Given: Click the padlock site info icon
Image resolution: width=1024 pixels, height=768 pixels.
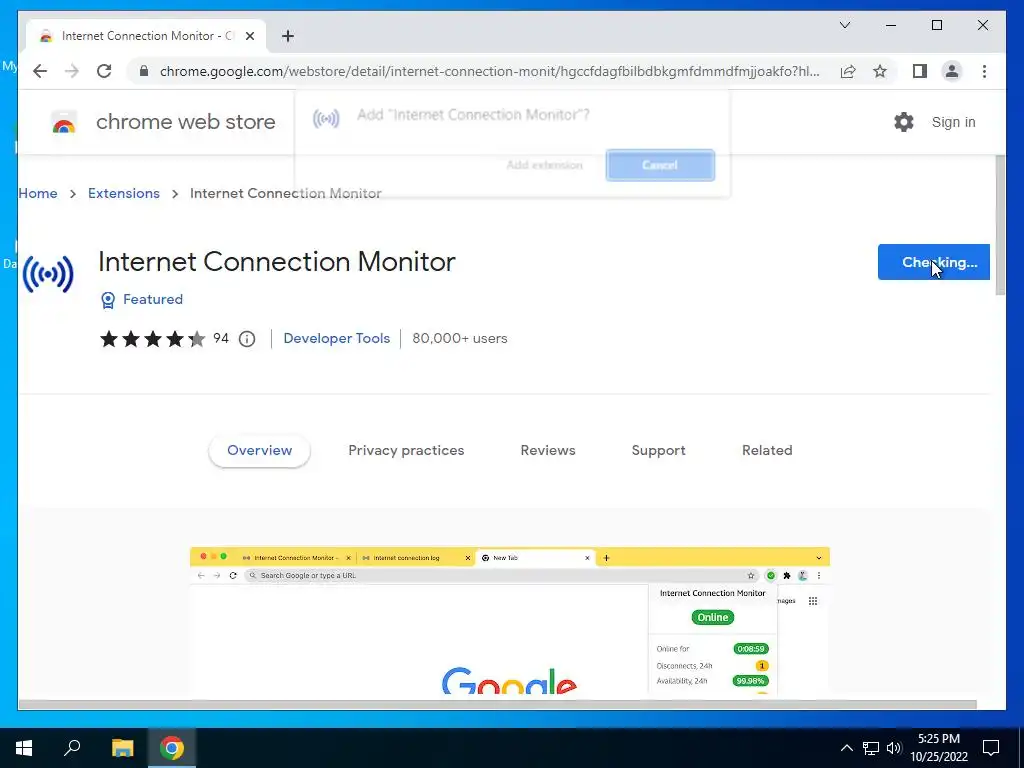Looking at the screenshot, I should point(144,71).
